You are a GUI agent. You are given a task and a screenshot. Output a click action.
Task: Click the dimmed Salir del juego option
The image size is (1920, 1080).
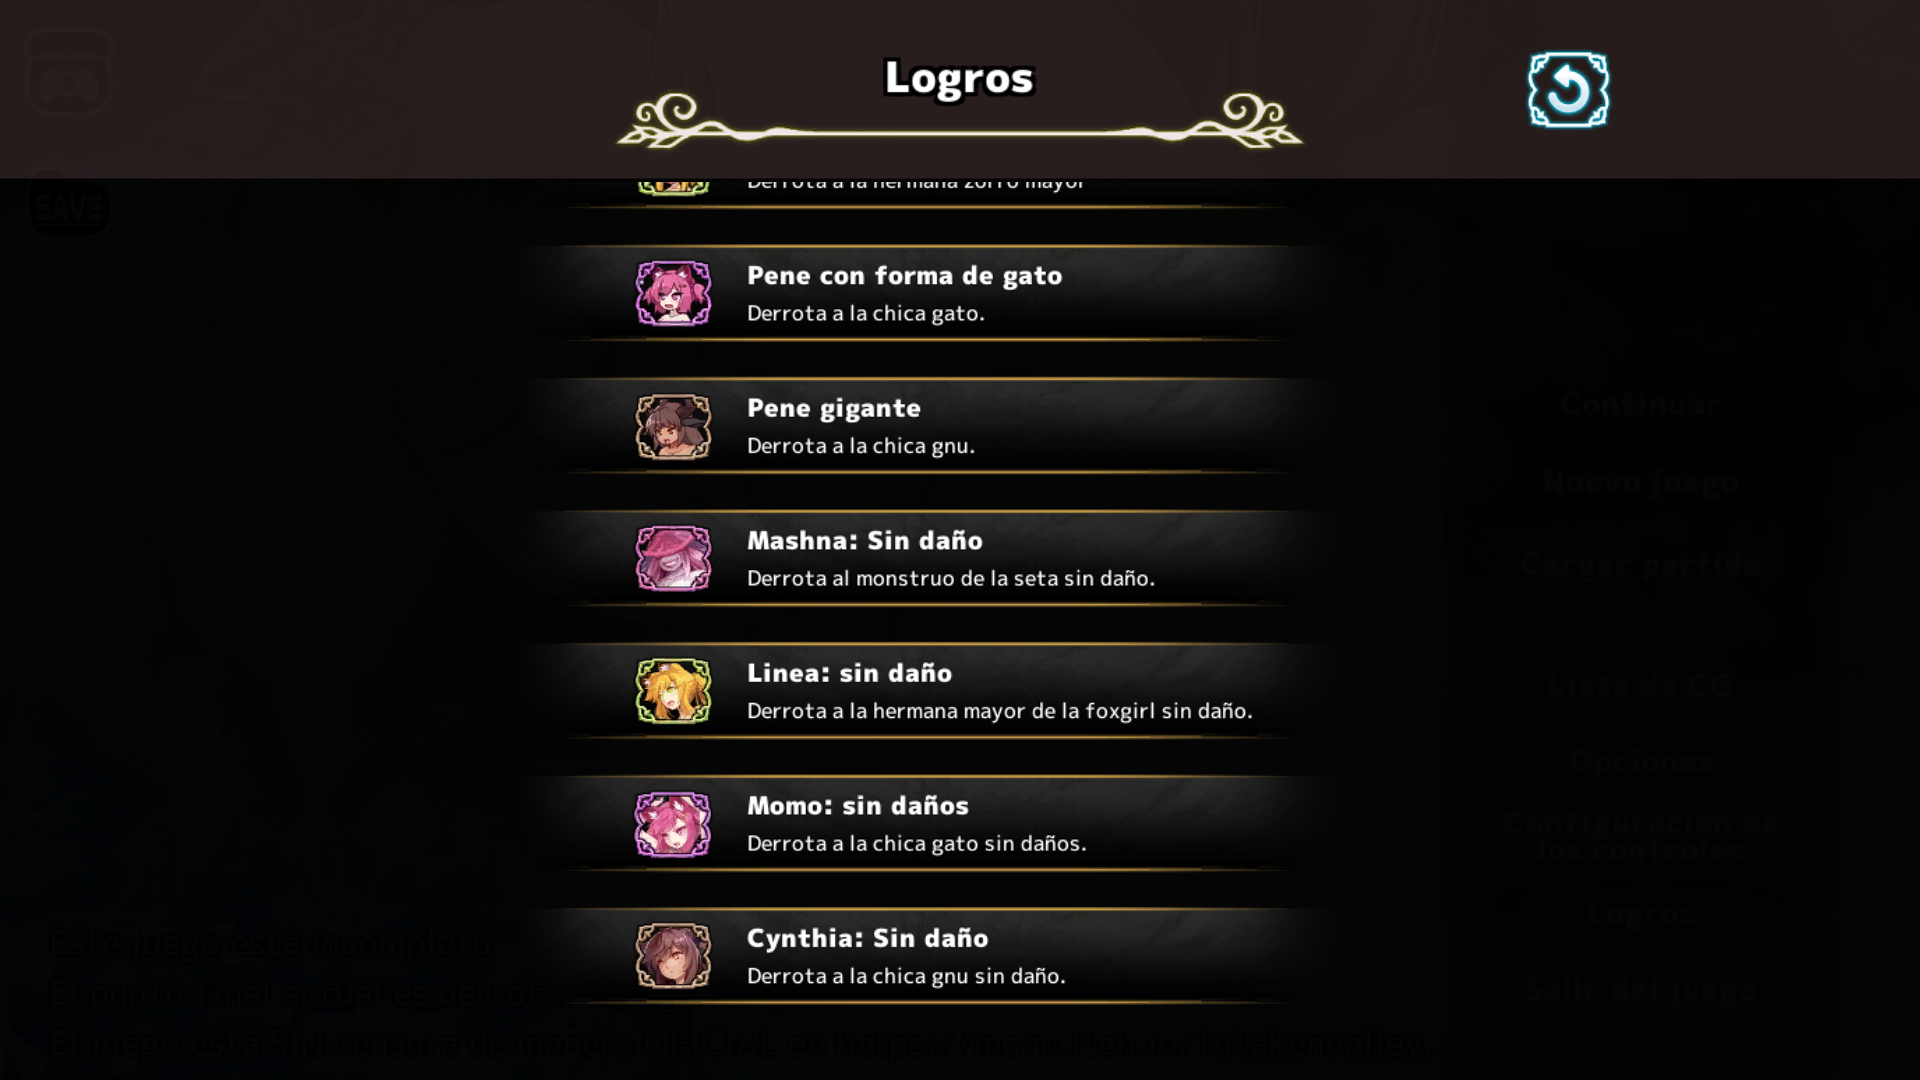click(1640, 990)
